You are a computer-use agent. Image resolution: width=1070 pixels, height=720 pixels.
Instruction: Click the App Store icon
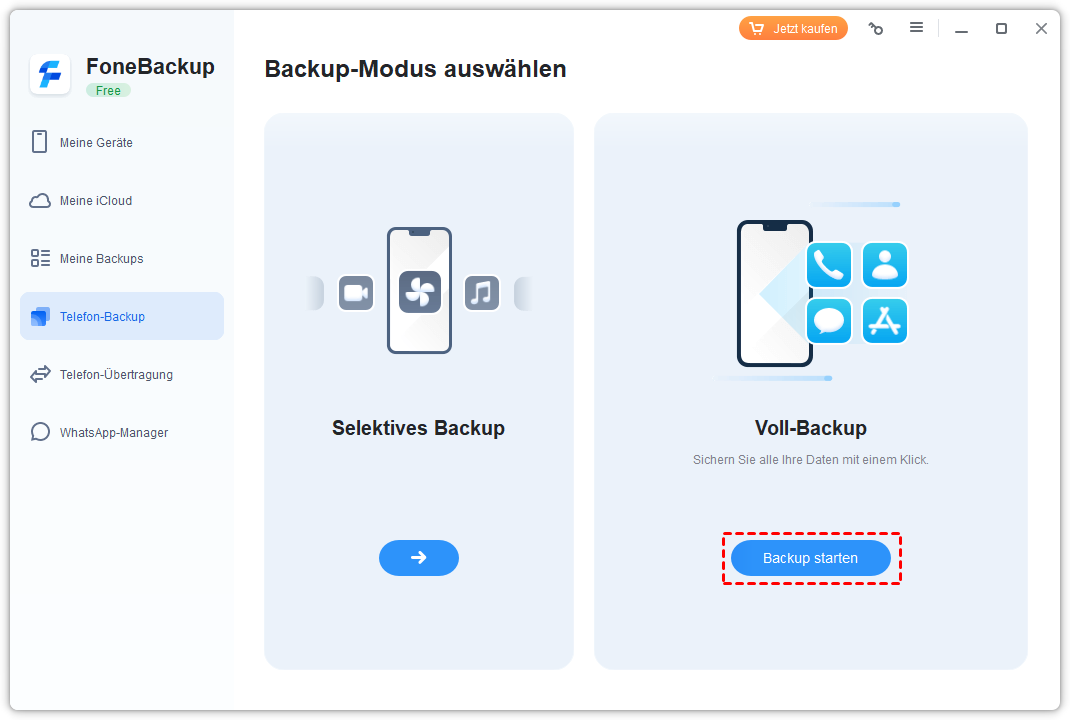pyautogui.click(x=885, y=321)
